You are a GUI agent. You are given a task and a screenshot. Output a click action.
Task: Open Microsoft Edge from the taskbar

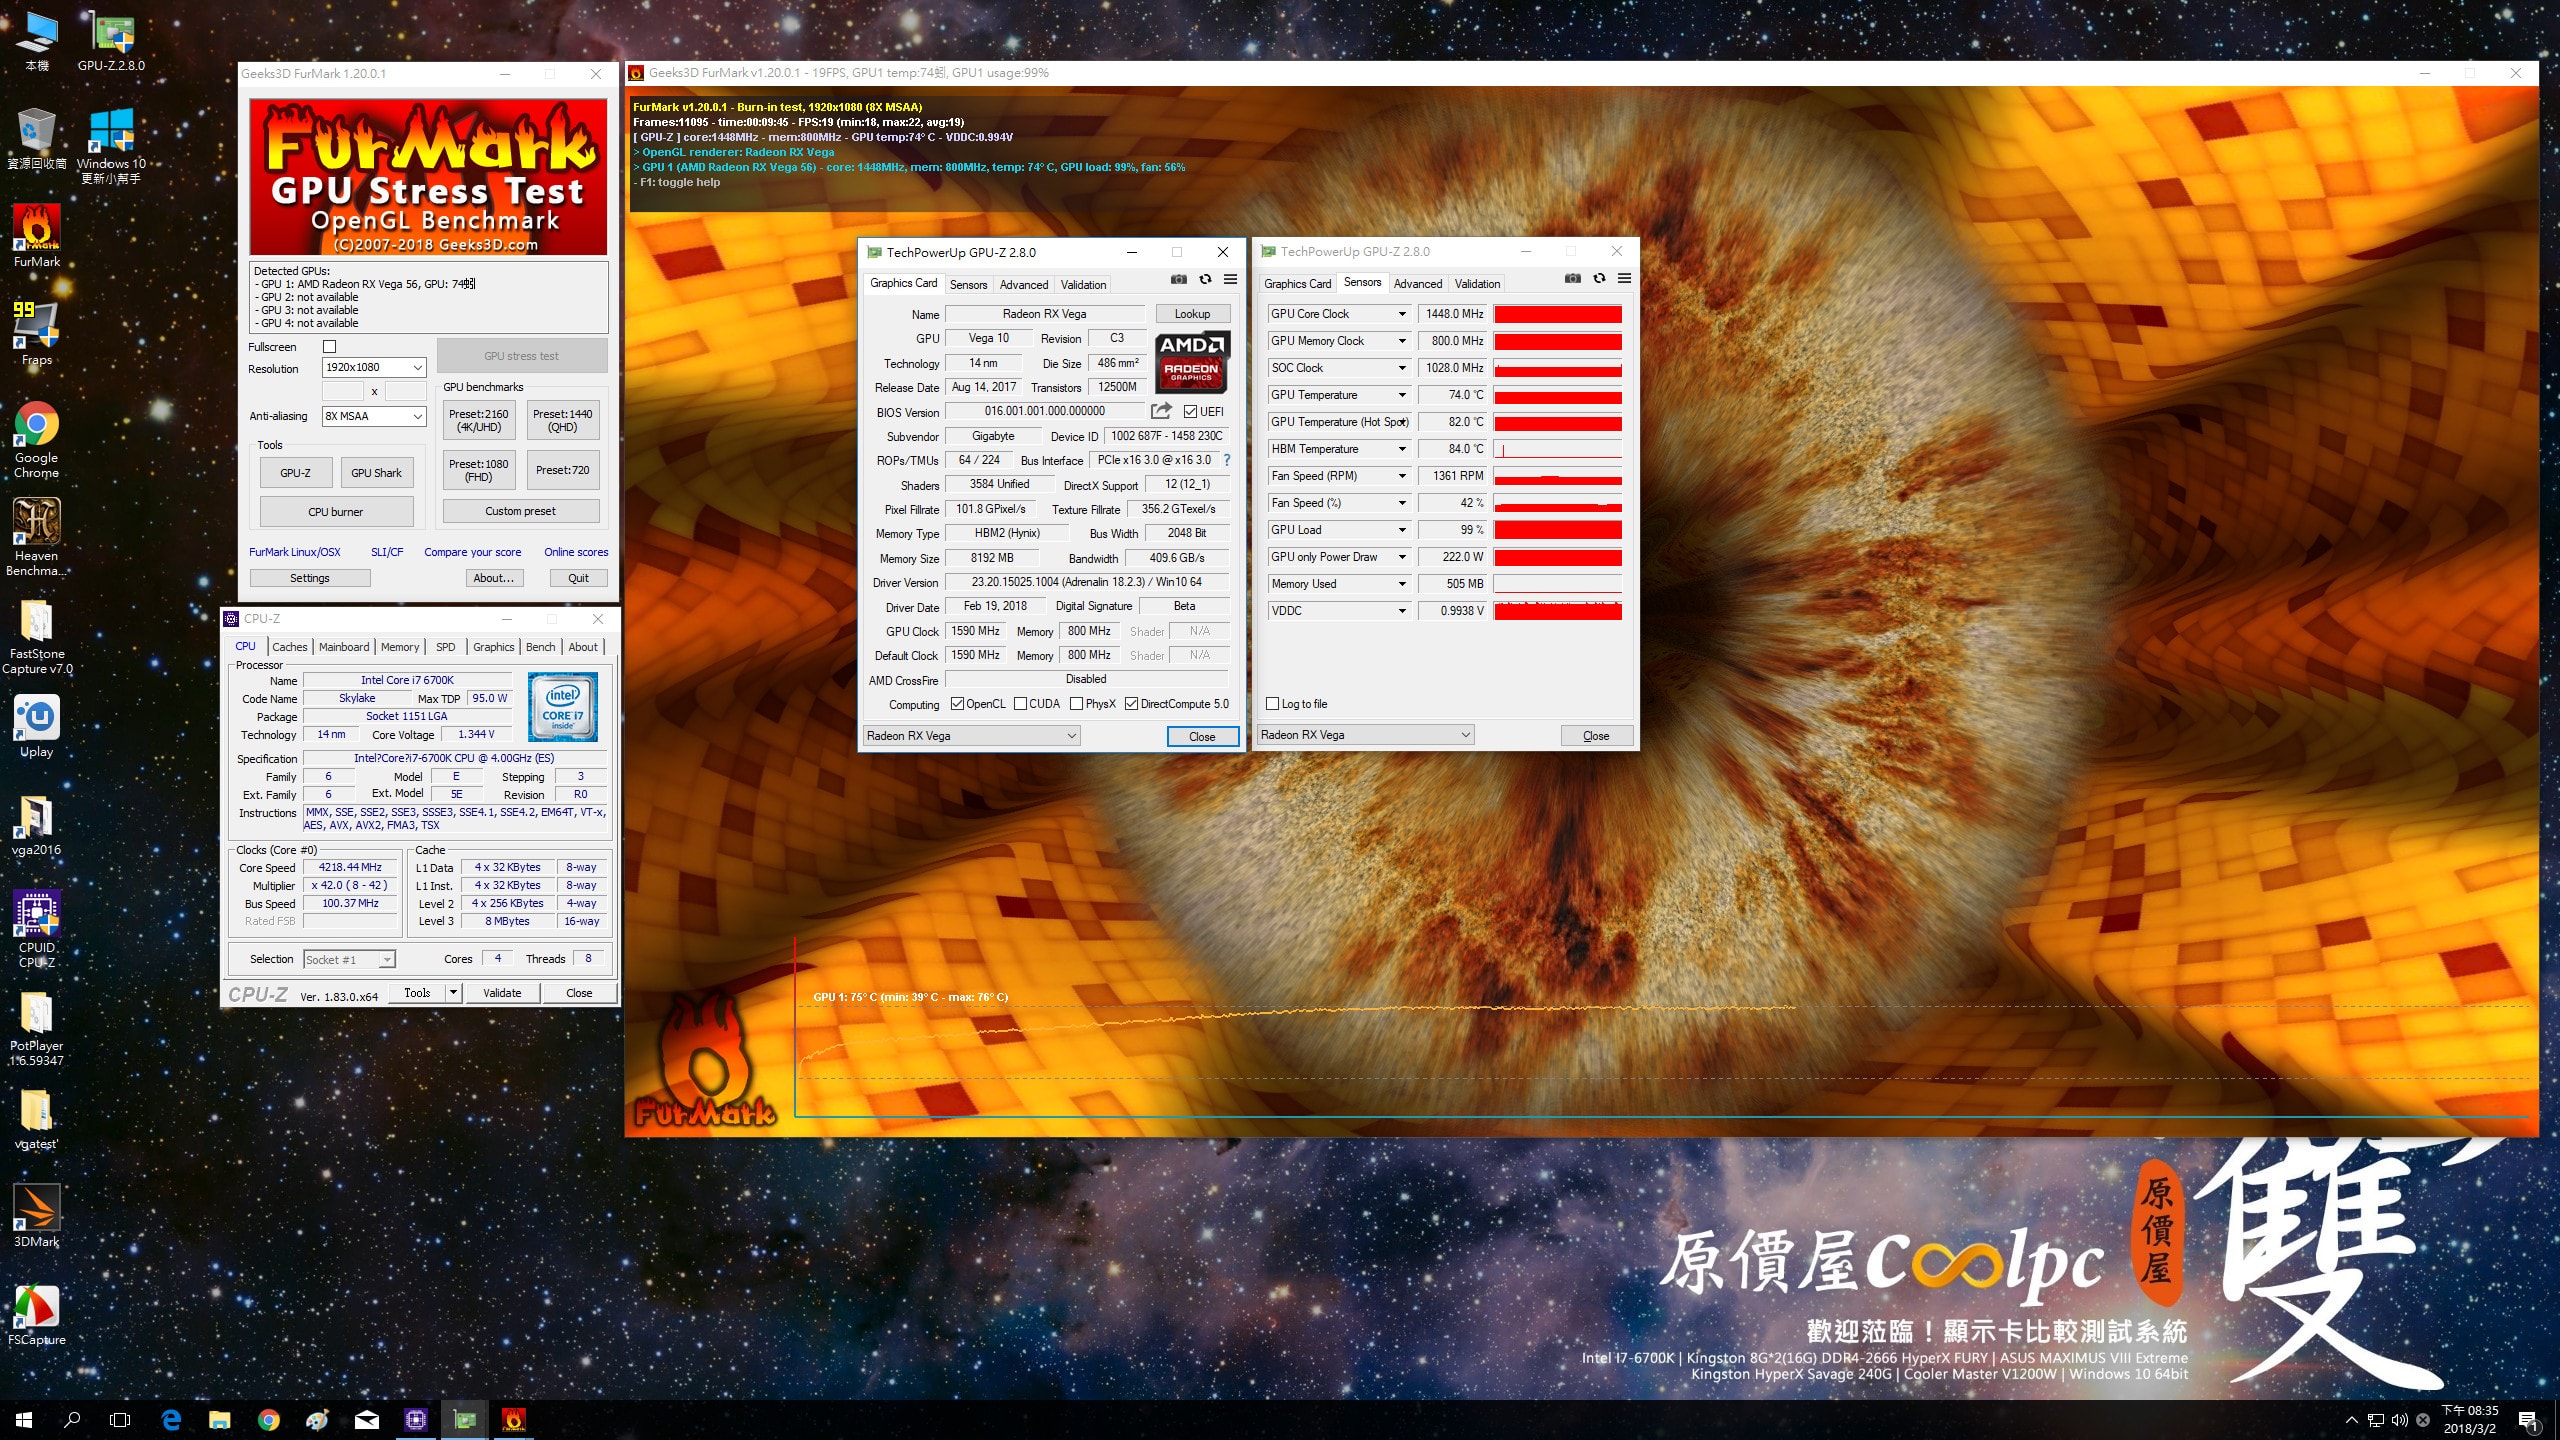(171, 1419)
